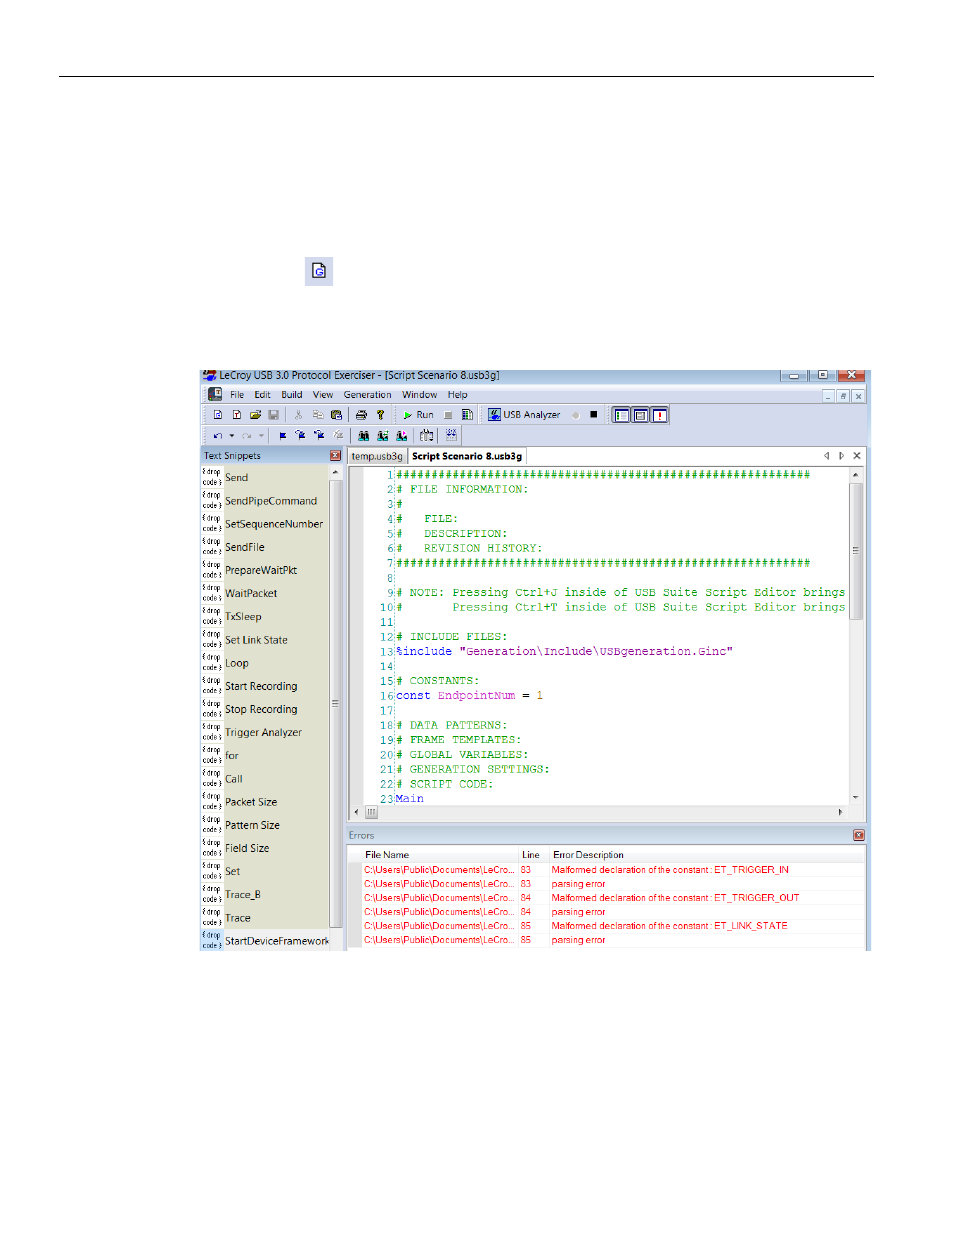Select the TxSleep snippet
This screenshot has height=1235, width=954.
(x=243, y=617)
